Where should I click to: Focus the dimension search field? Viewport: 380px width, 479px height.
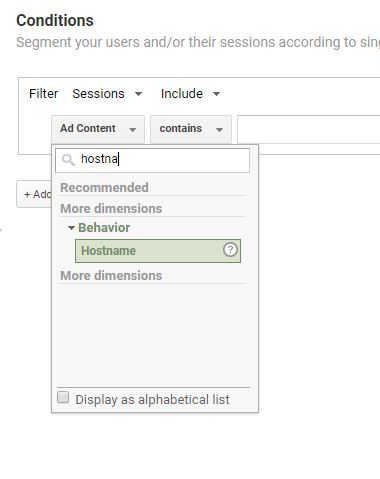click(x=152, y=160)
